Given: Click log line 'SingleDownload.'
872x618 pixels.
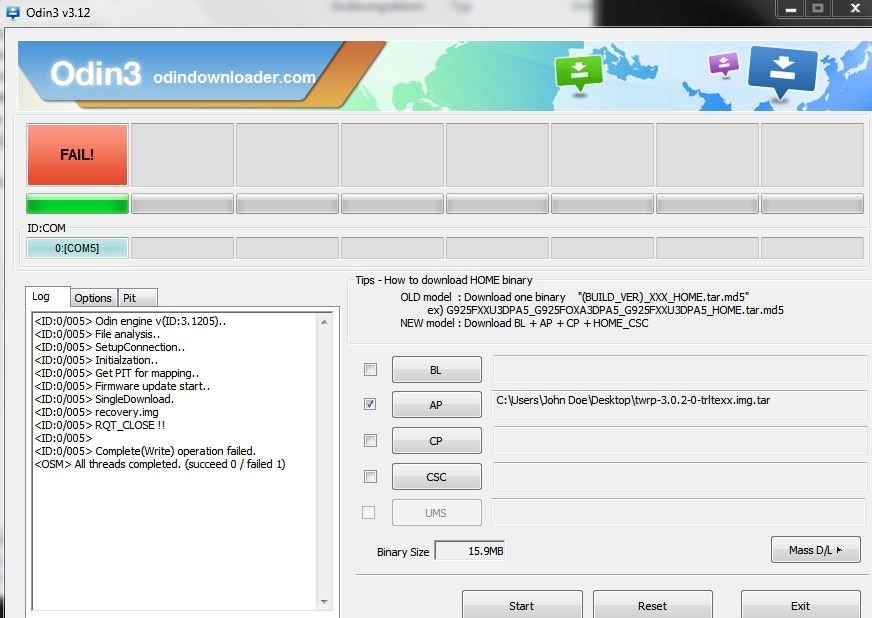Looking at the screenshot, I should click(104, 399).
